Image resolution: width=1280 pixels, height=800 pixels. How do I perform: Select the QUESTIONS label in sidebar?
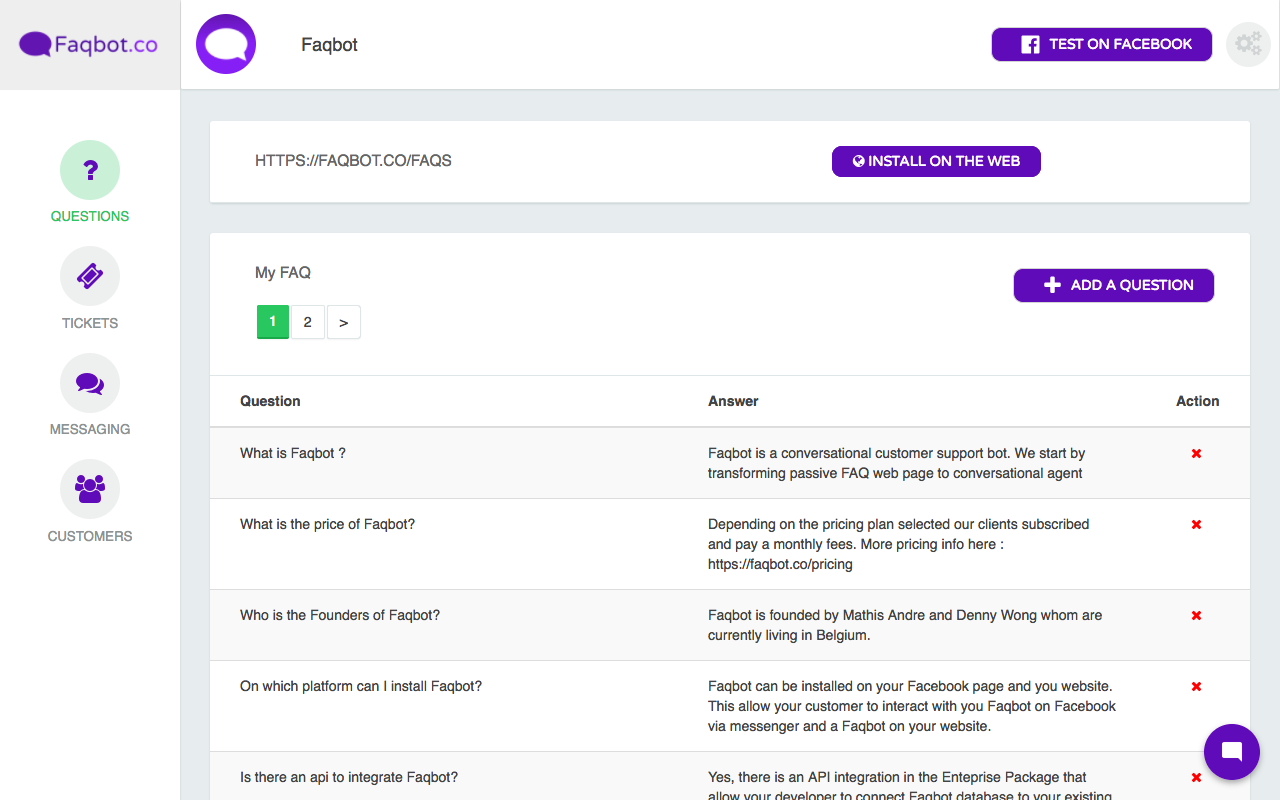90,216
